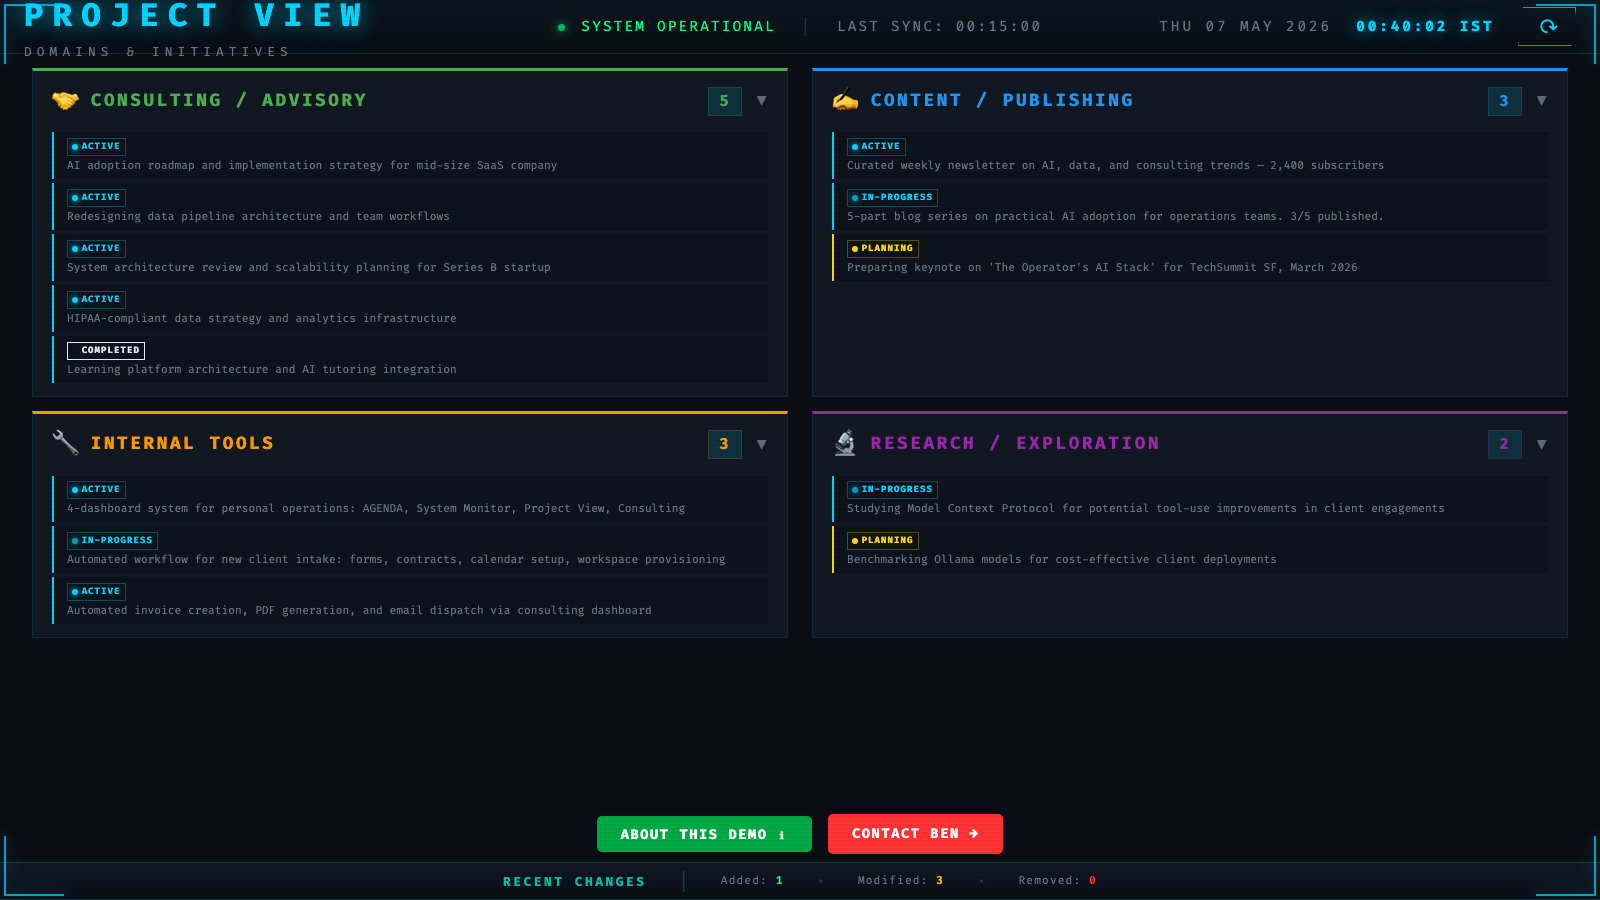The height and width of the screenshot is (900, 1600).
Task: Click the Modified: 3 counter
Action: (900, 881)
